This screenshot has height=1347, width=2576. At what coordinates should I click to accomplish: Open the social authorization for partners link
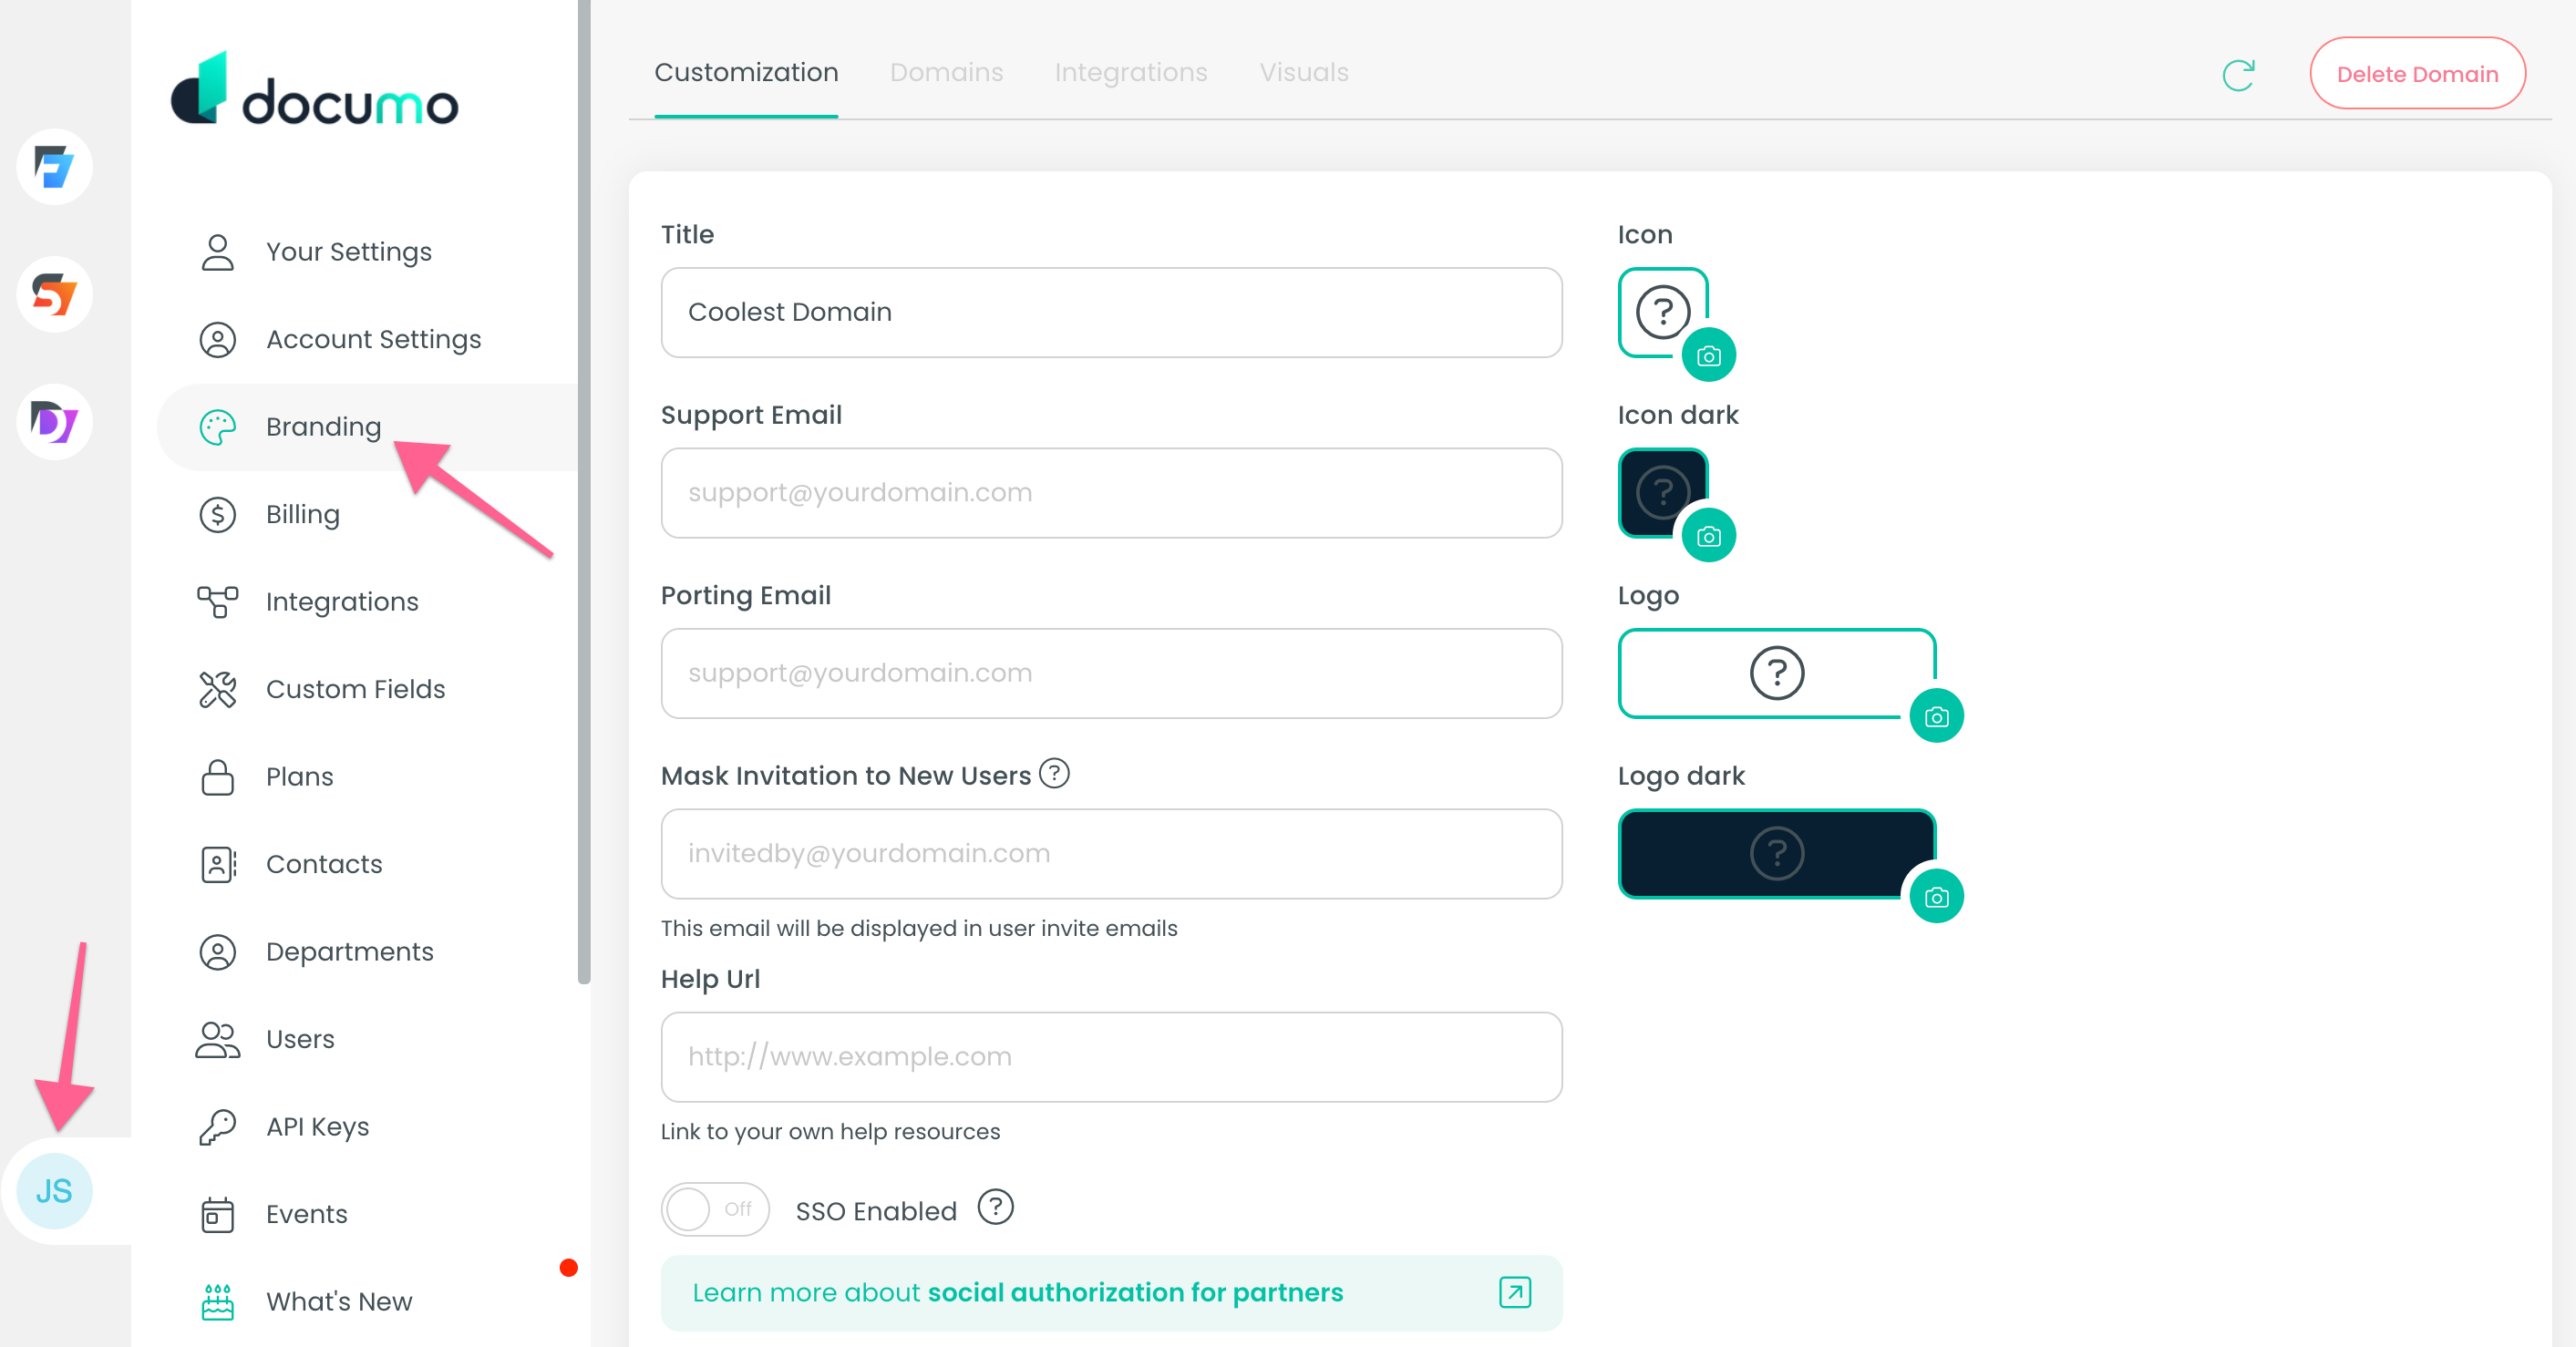pyautogui.click(x=1135, y=1292)
